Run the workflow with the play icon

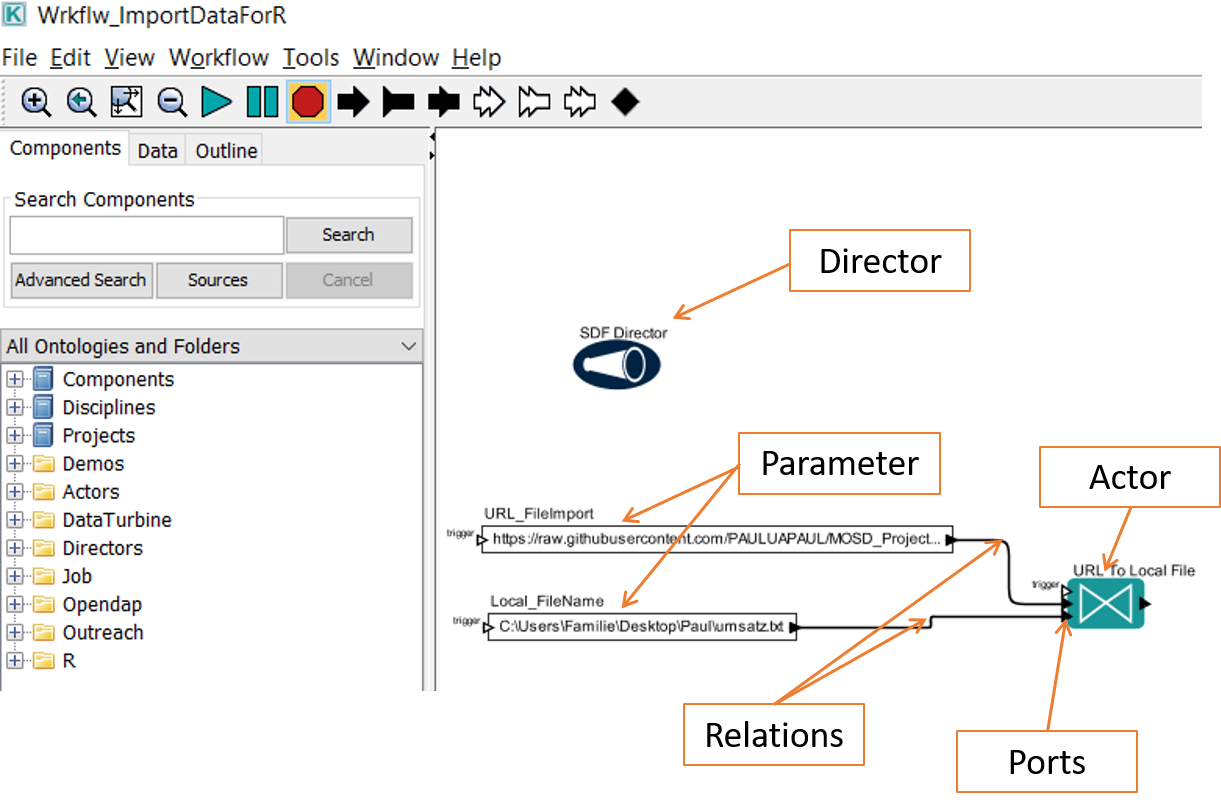tap(217, 102)
